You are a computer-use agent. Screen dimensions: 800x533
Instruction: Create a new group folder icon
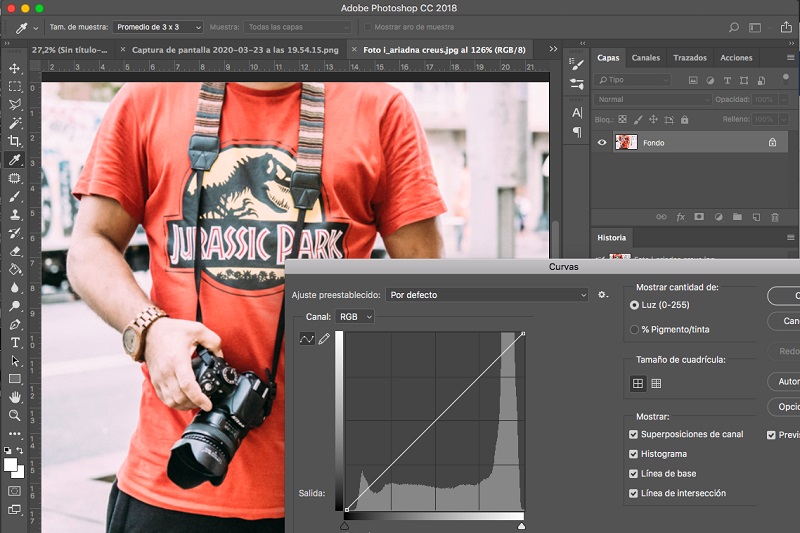(737, 217)
